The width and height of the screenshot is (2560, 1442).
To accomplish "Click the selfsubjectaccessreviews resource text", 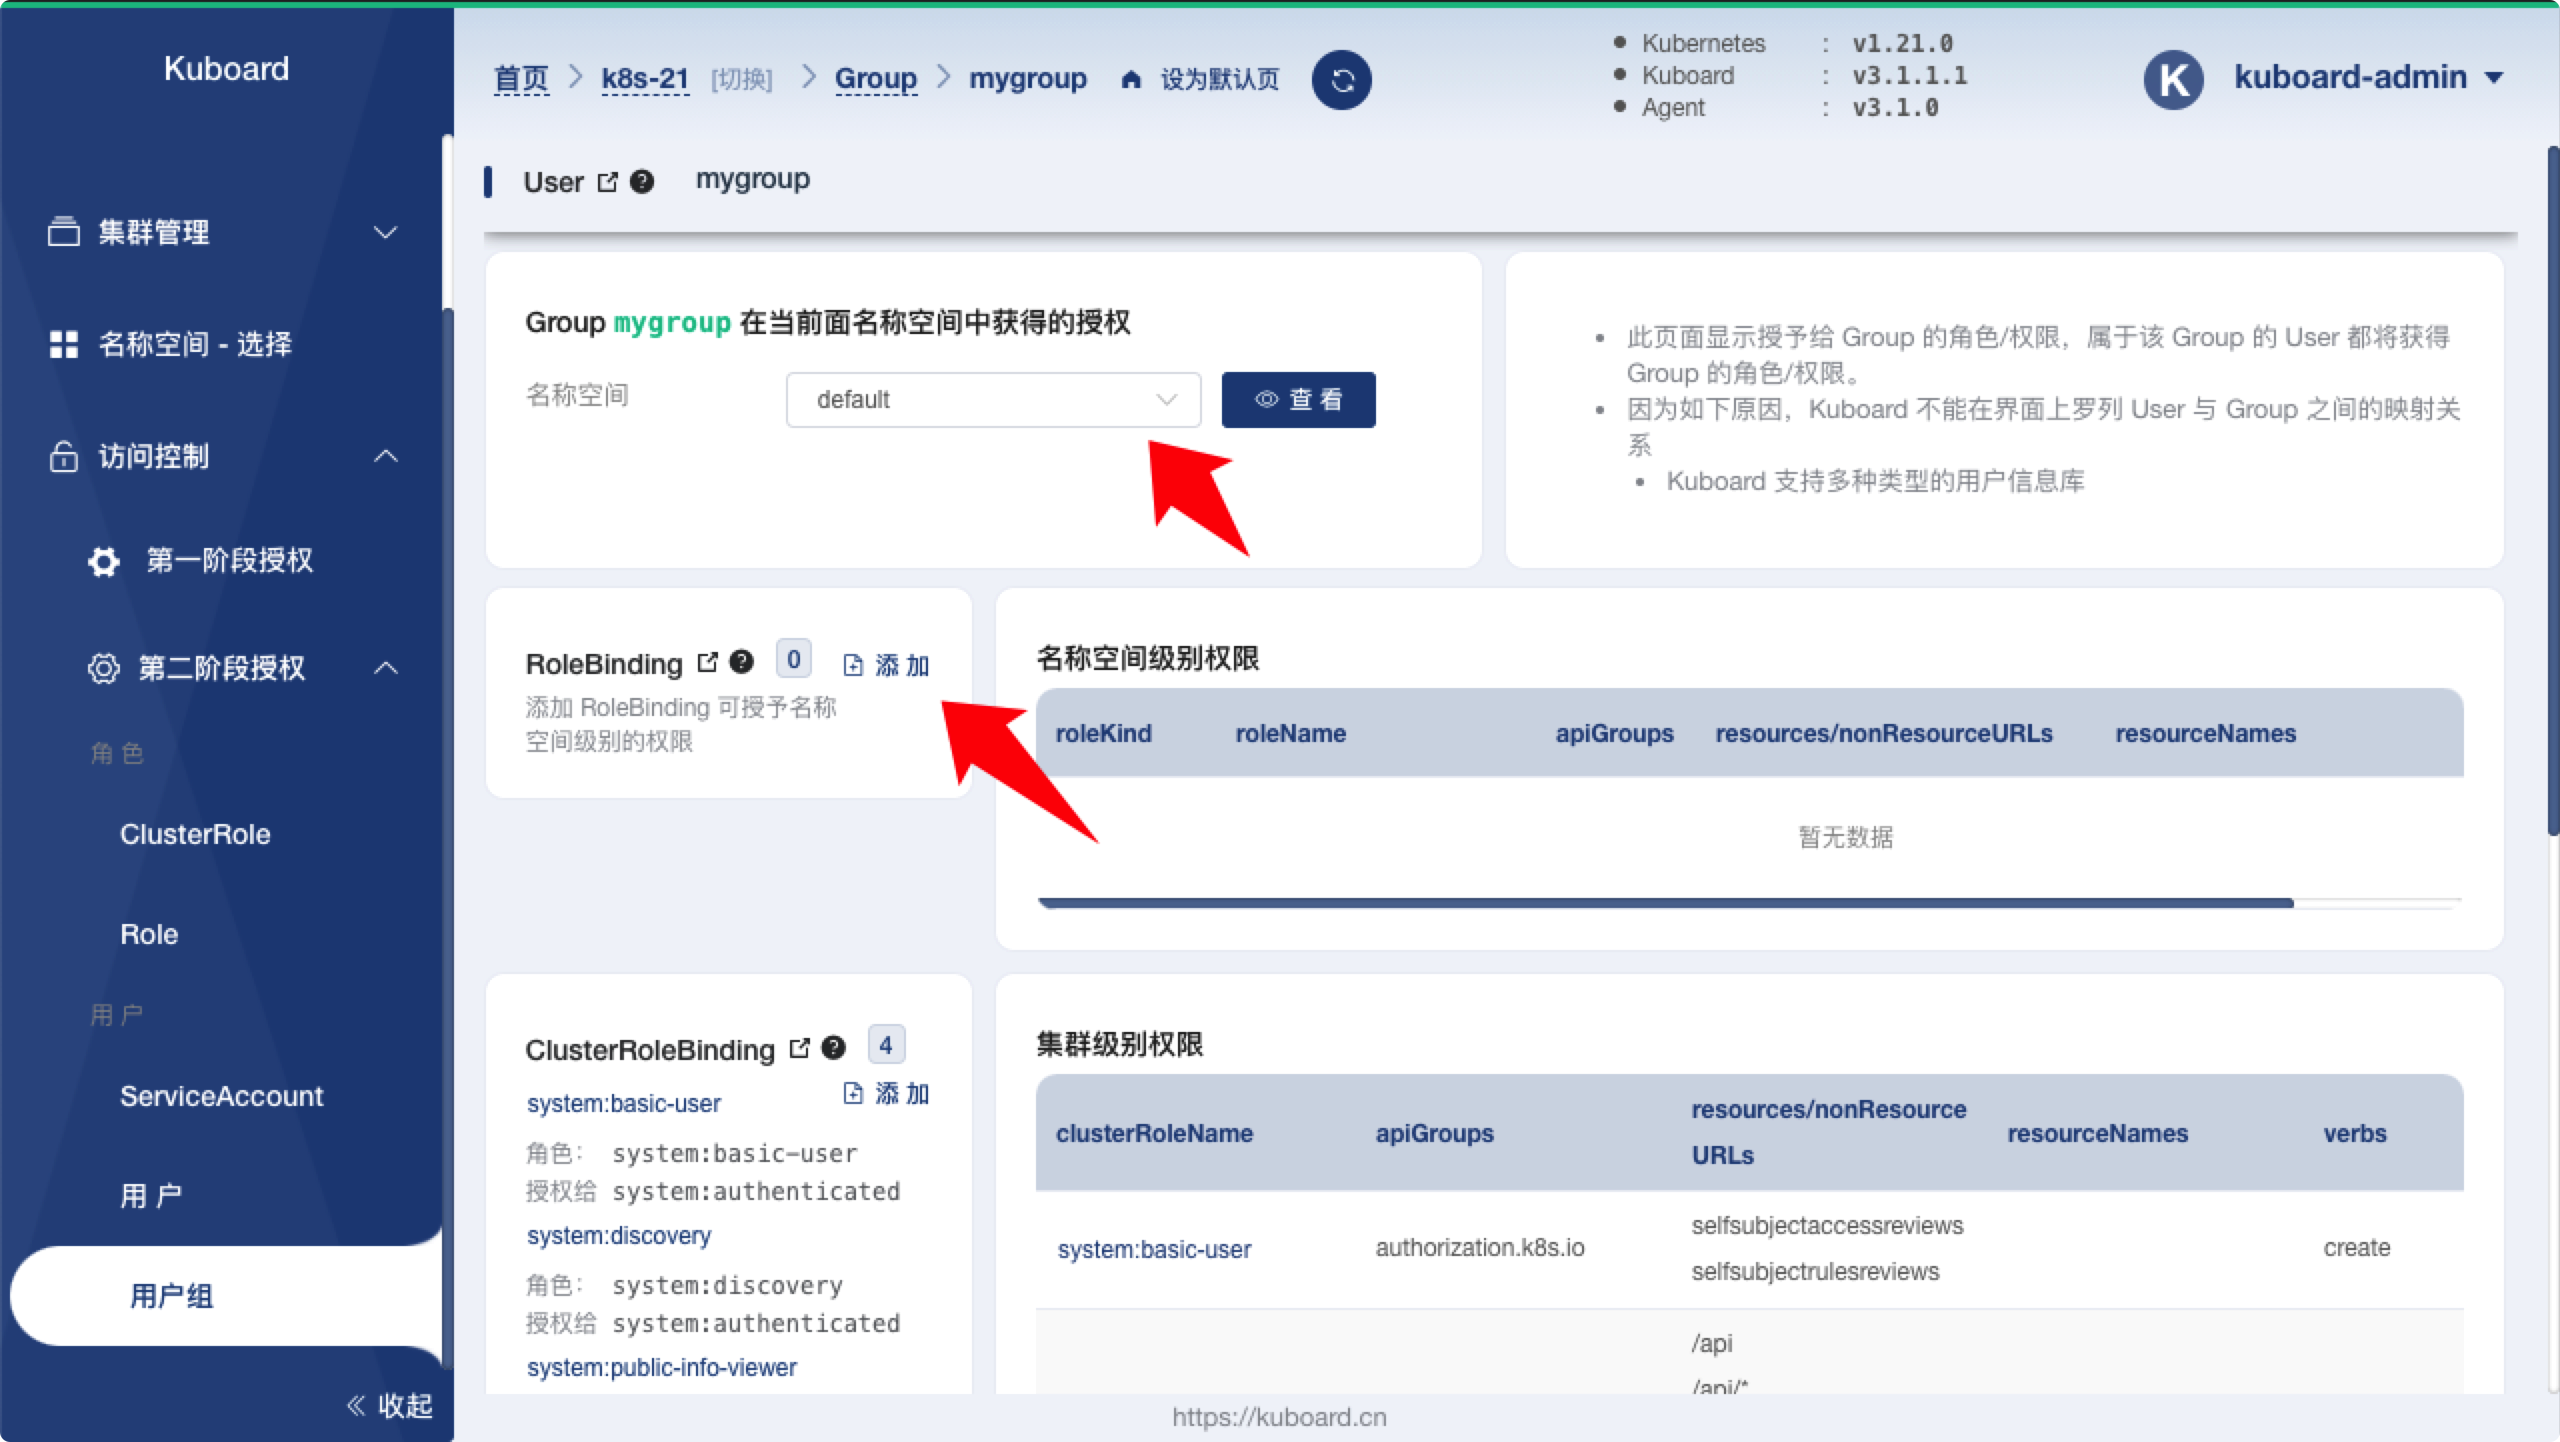I will pyautogui.click(x=1827, y=1226).
